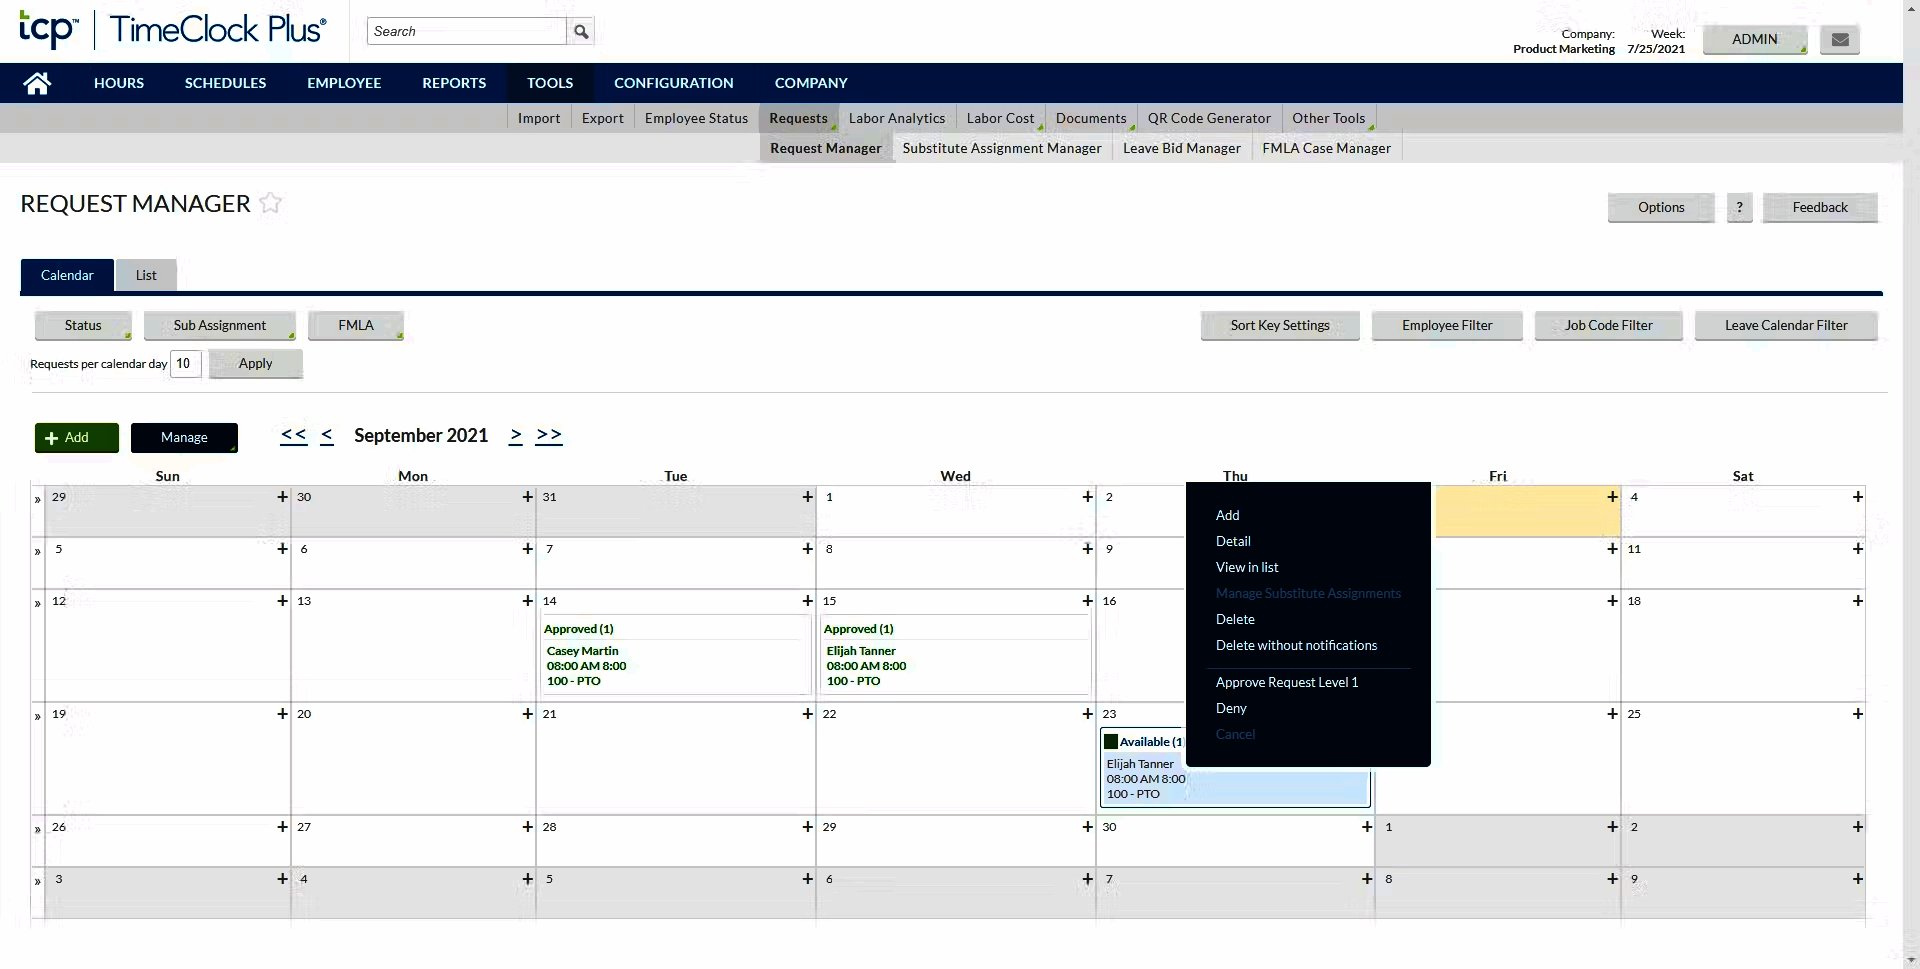The width and height of the screenshot is (1920, 969).
Task: Click the scrollbar down arrow
Action: coord(1910,958)
